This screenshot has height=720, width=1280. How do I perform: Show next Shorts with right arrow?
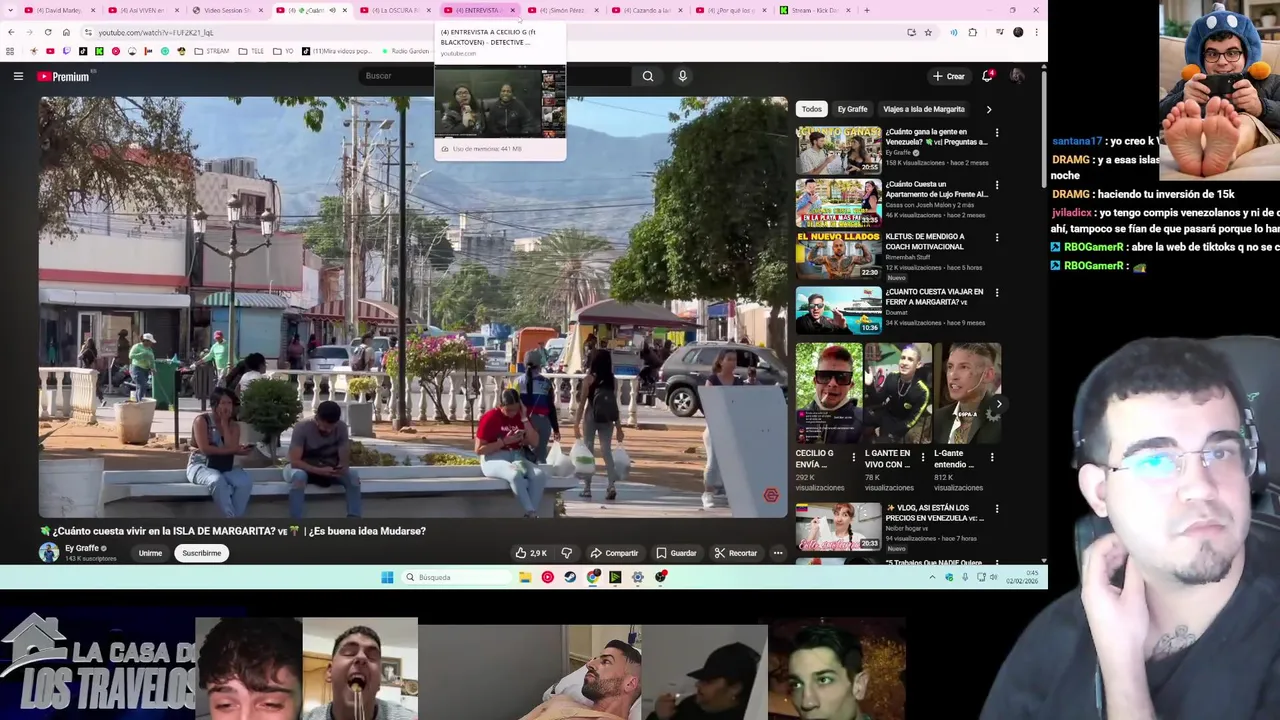click(x=998, y=404)
